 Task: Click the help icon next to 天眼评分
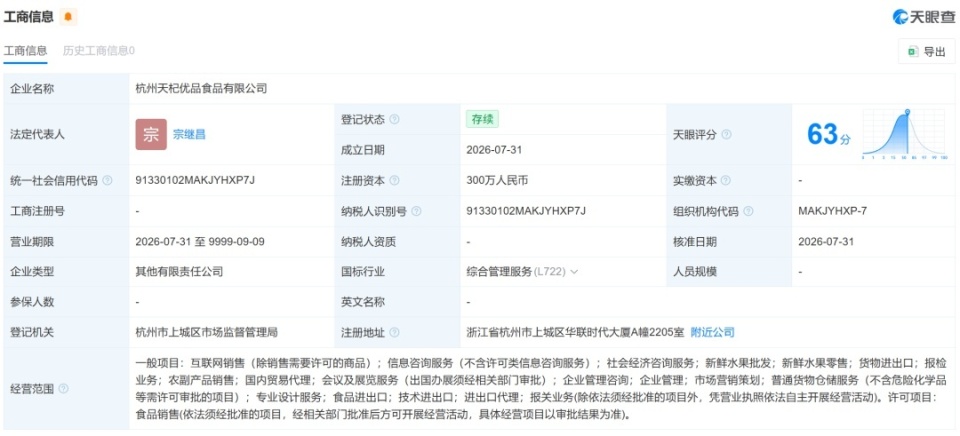tap(726, 135)
